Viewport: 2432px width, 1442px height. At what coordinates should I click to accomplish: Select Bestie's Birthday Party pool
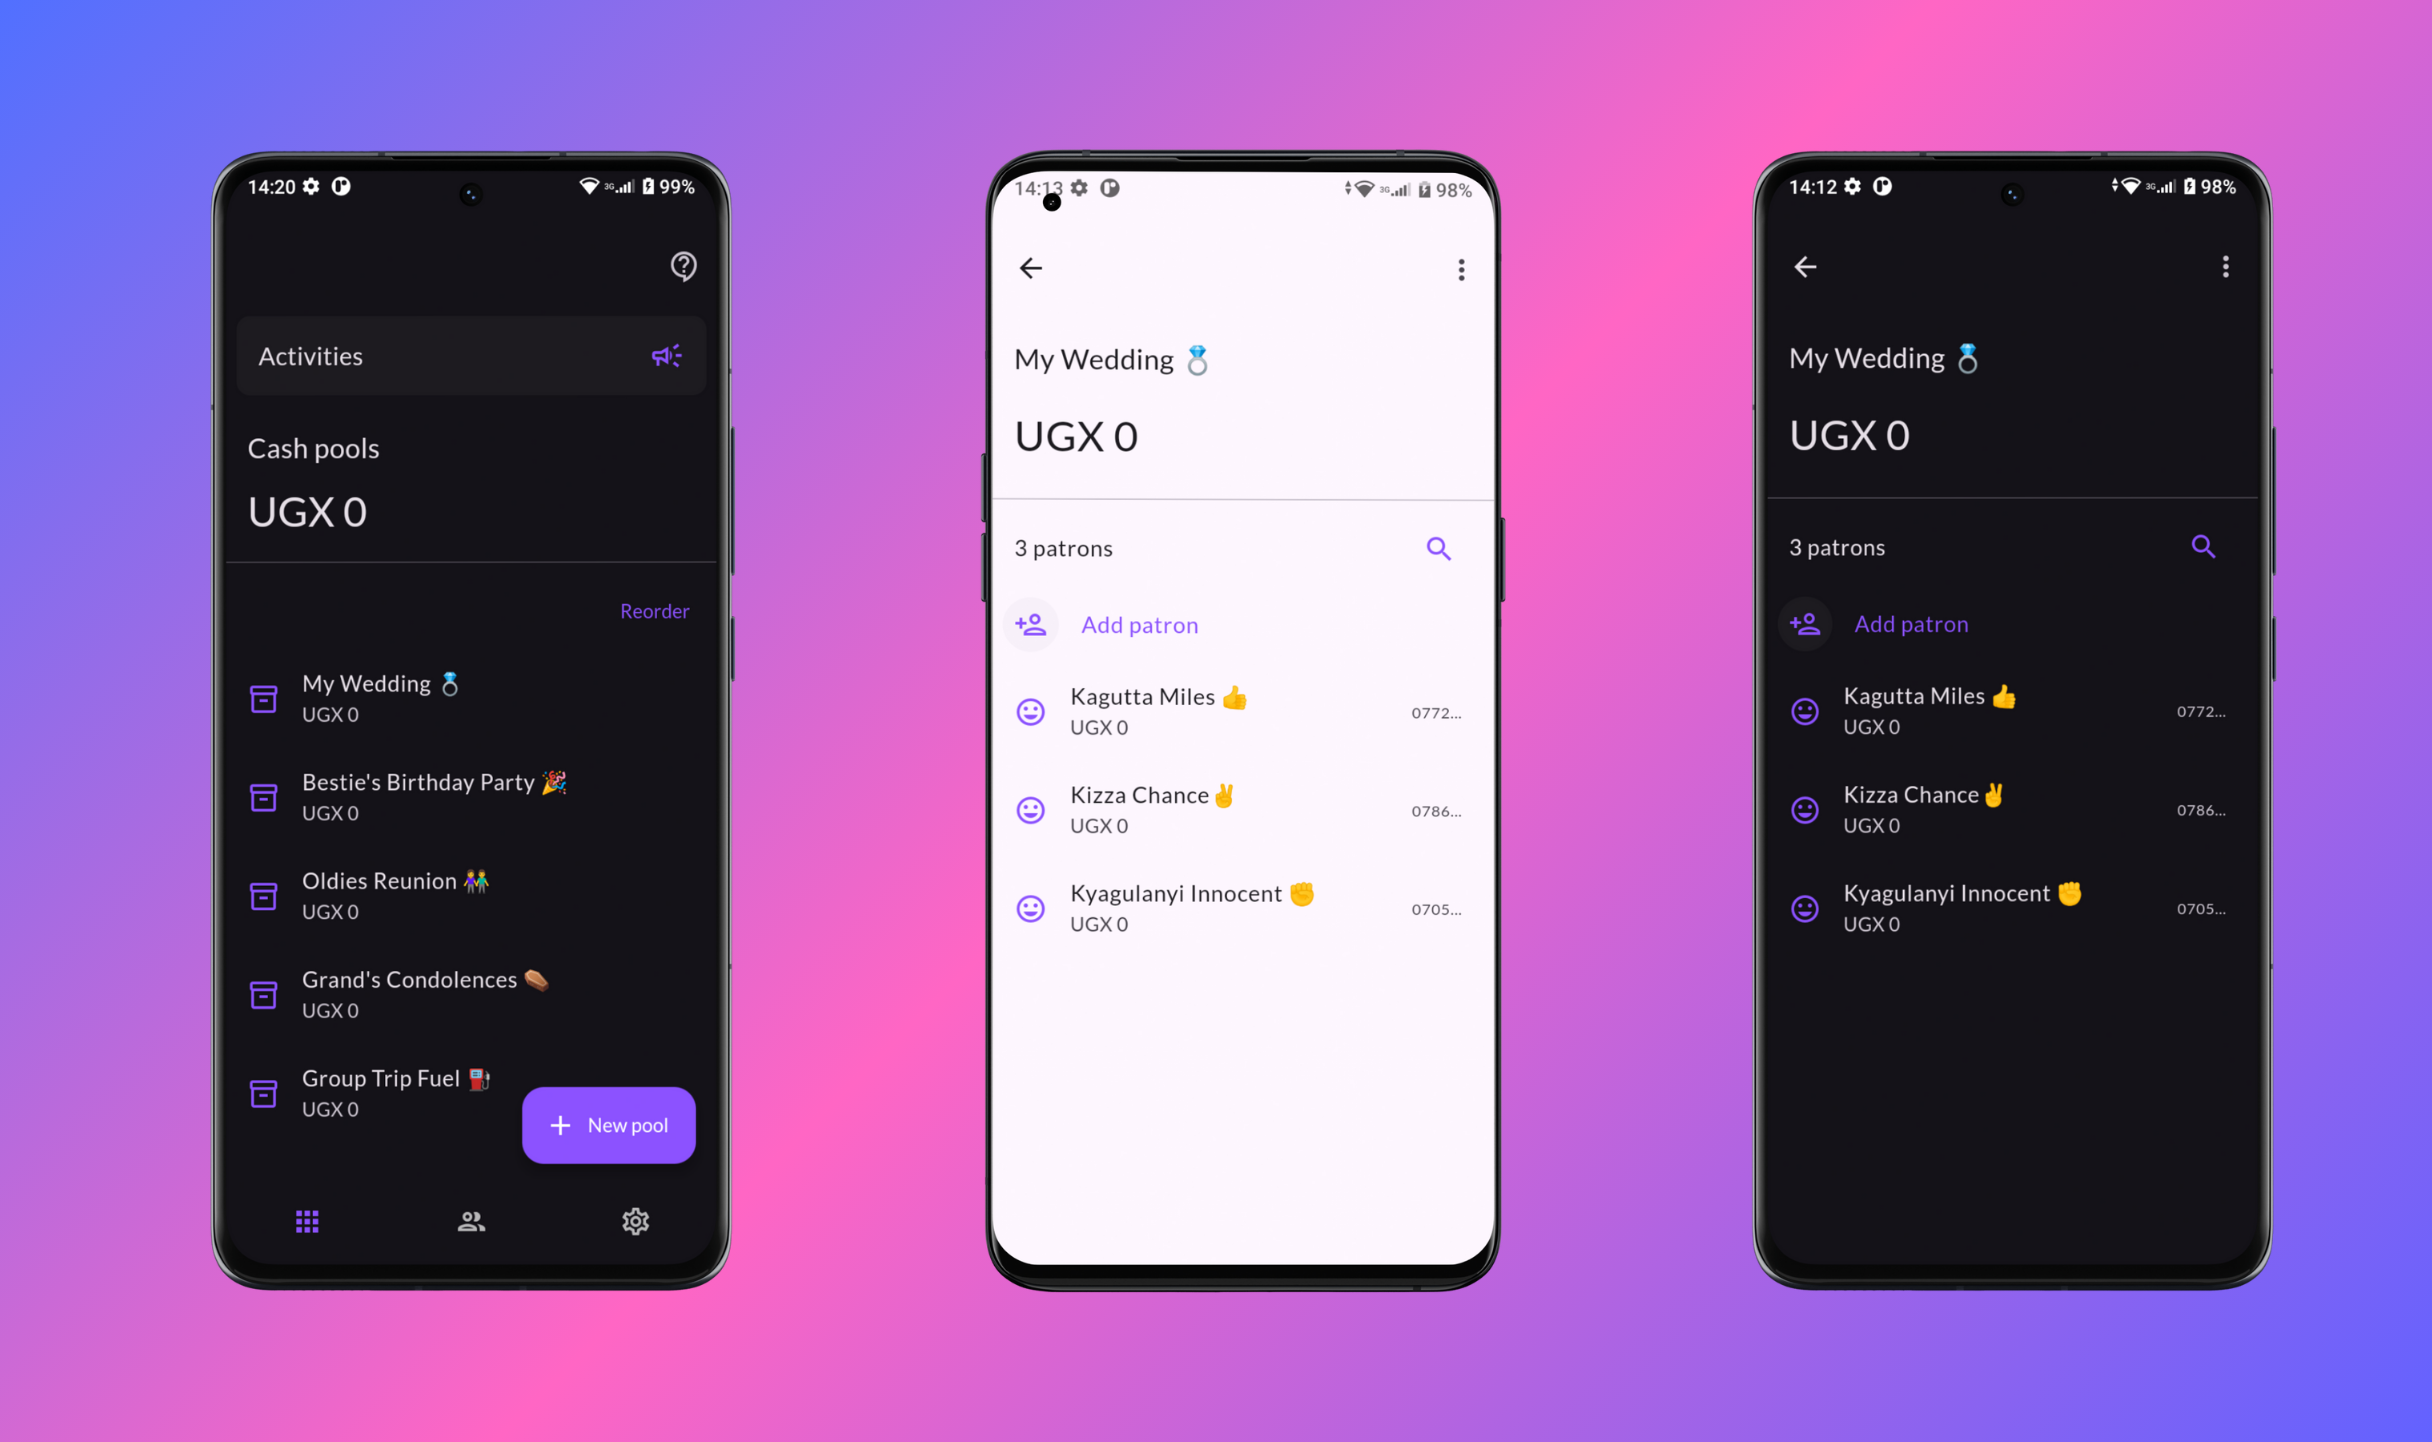click(x=434, y=793)
